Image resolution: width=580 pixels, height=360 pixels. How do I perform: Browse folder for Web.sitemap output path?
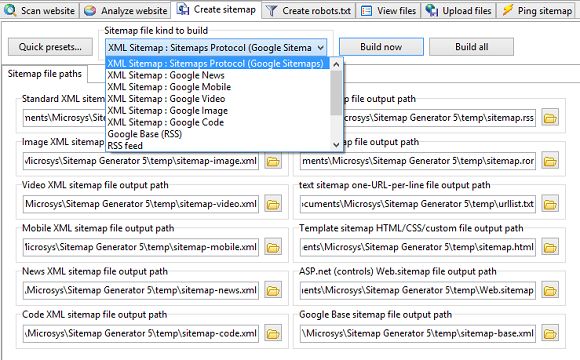pos(550,290)
